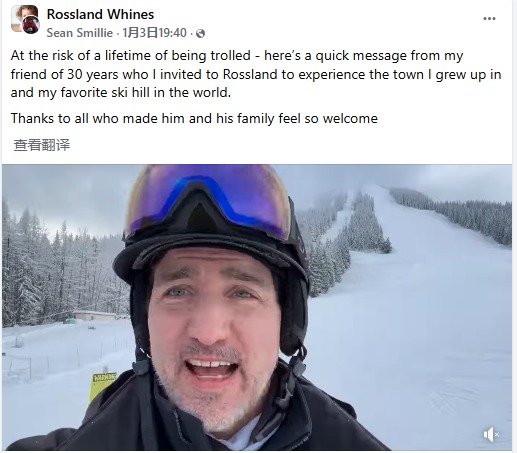This screenshot has width=517, height=453.
Task: Click 查看翻译 to see translation
Action: pos(42,145)
